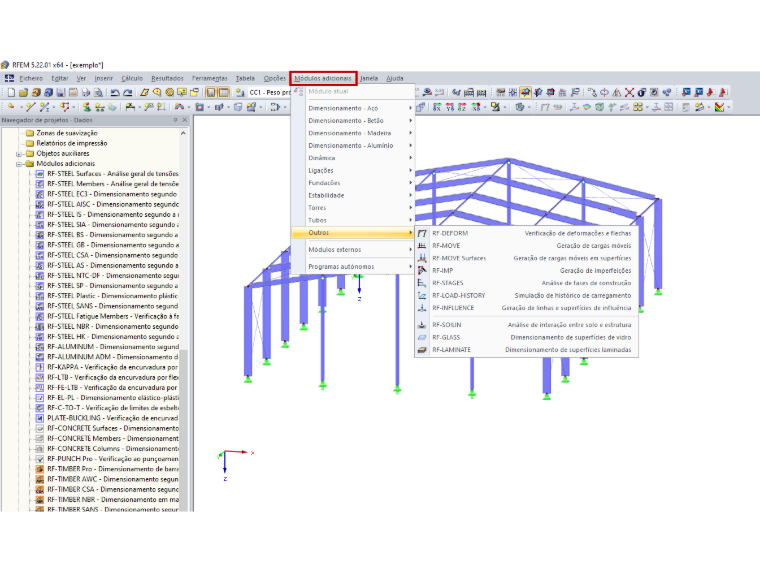Print using the printer toolbar icon

pyautogui.click(x=86, y=92)
